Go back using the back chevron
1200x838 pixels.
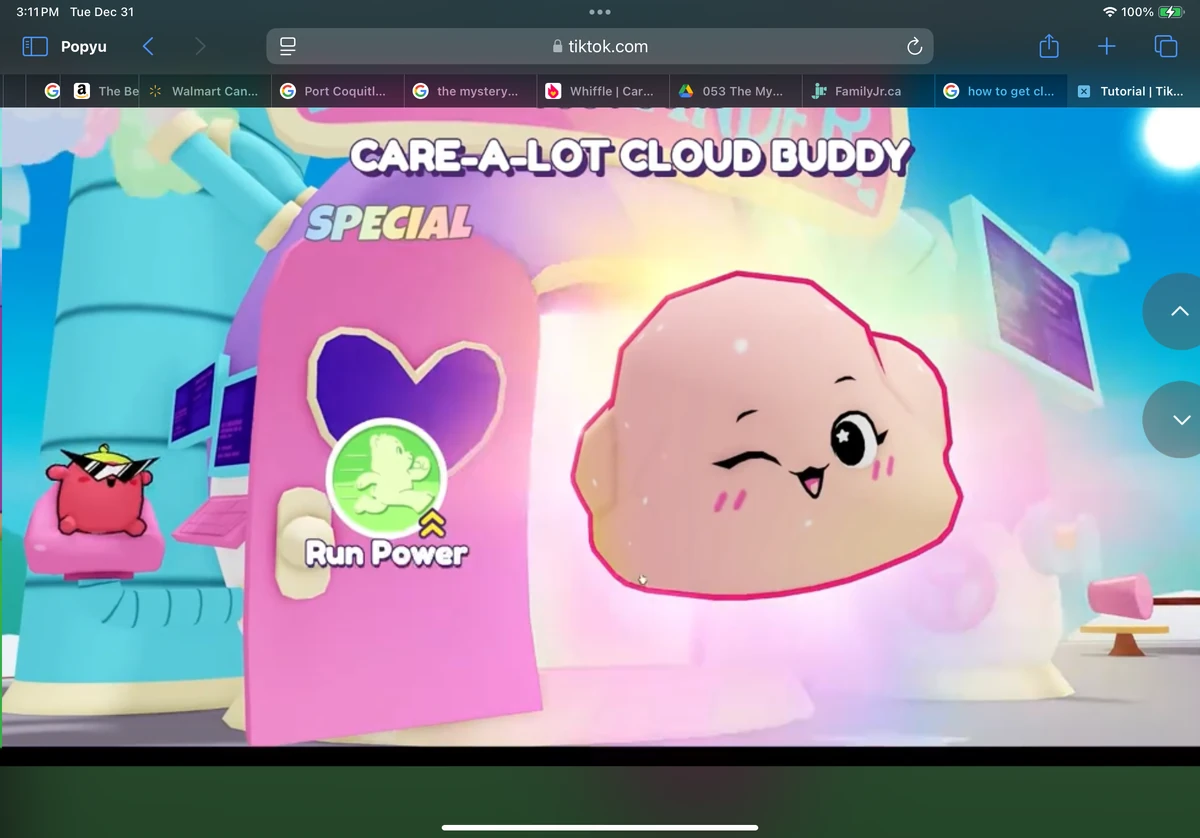pos(148,46)
